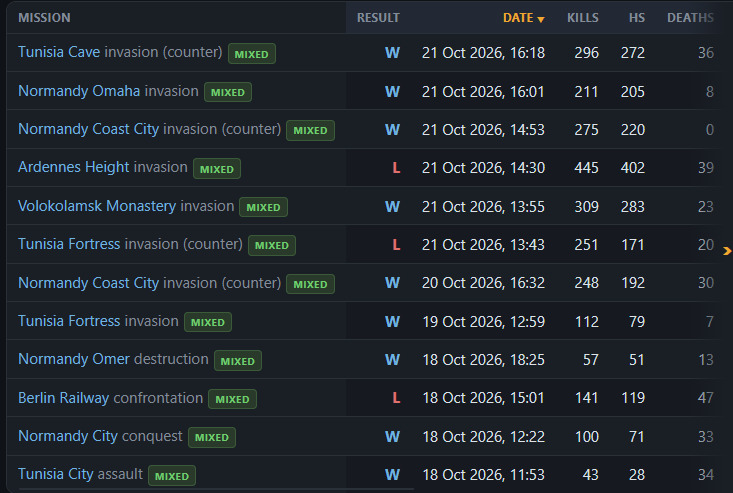The height and width of the screenshot is (493, 733).
Task: Click date 21 Oct 2026, 14:53
Action: point(483,129)
